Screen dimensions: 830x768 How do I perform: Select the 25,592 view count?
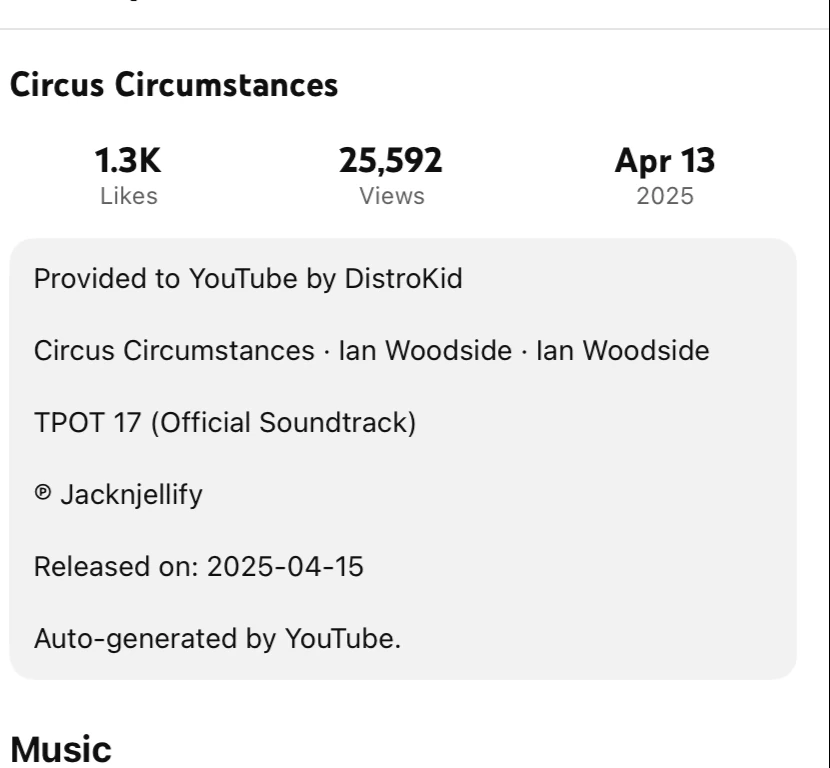(391, 161)
